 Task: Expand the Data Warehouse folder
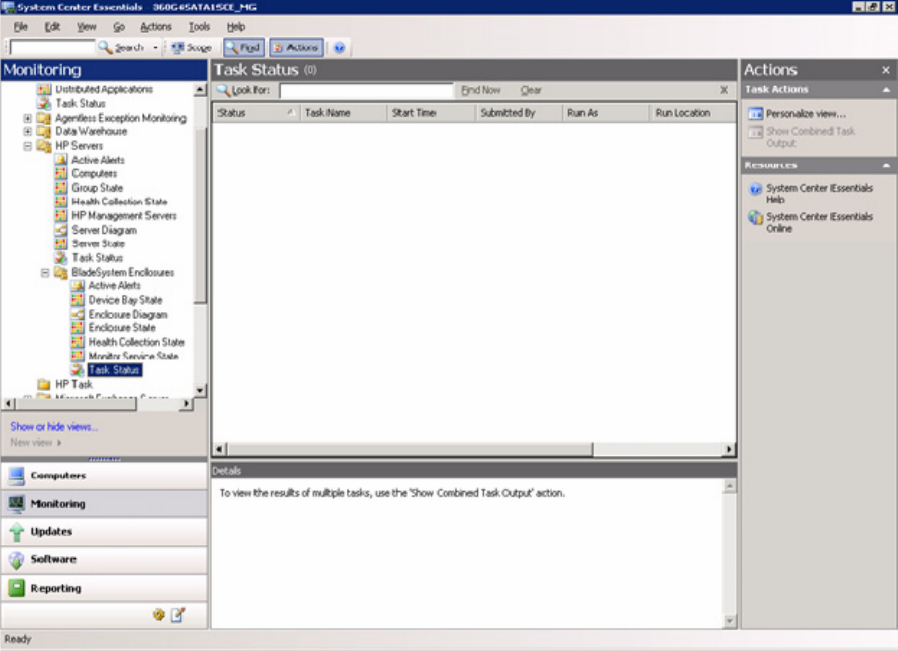(28, 131)
